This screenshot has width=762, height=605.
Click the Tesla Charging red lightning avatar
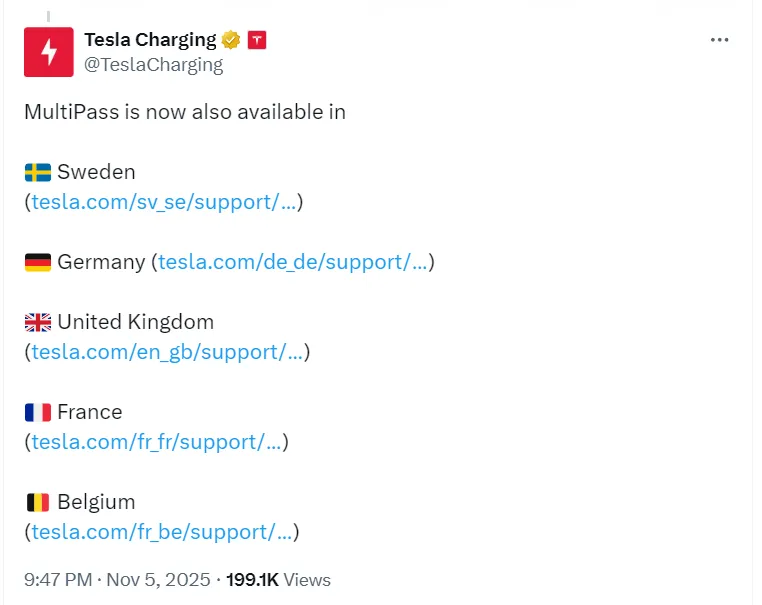pos(48,52)
